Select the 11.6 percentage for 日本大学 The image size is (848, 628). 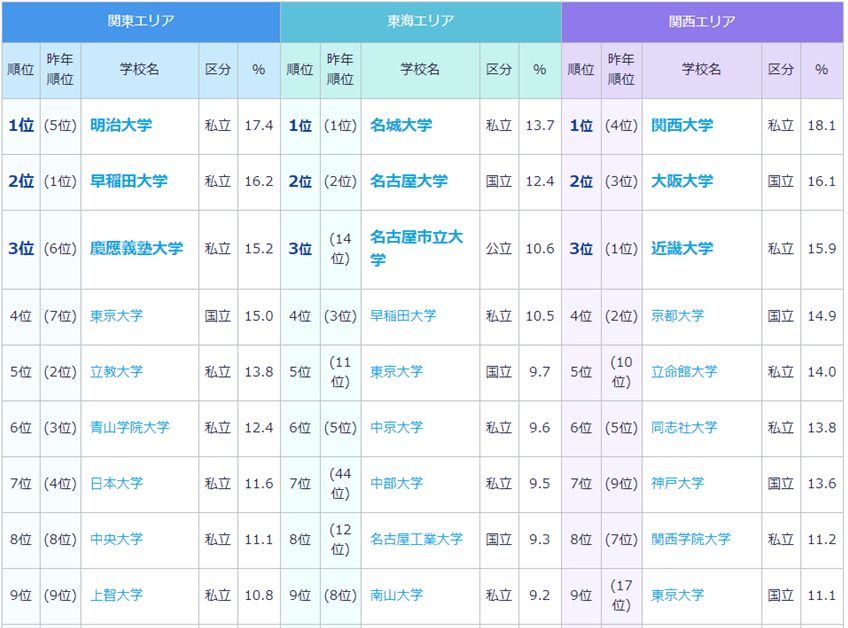(259, 483)
